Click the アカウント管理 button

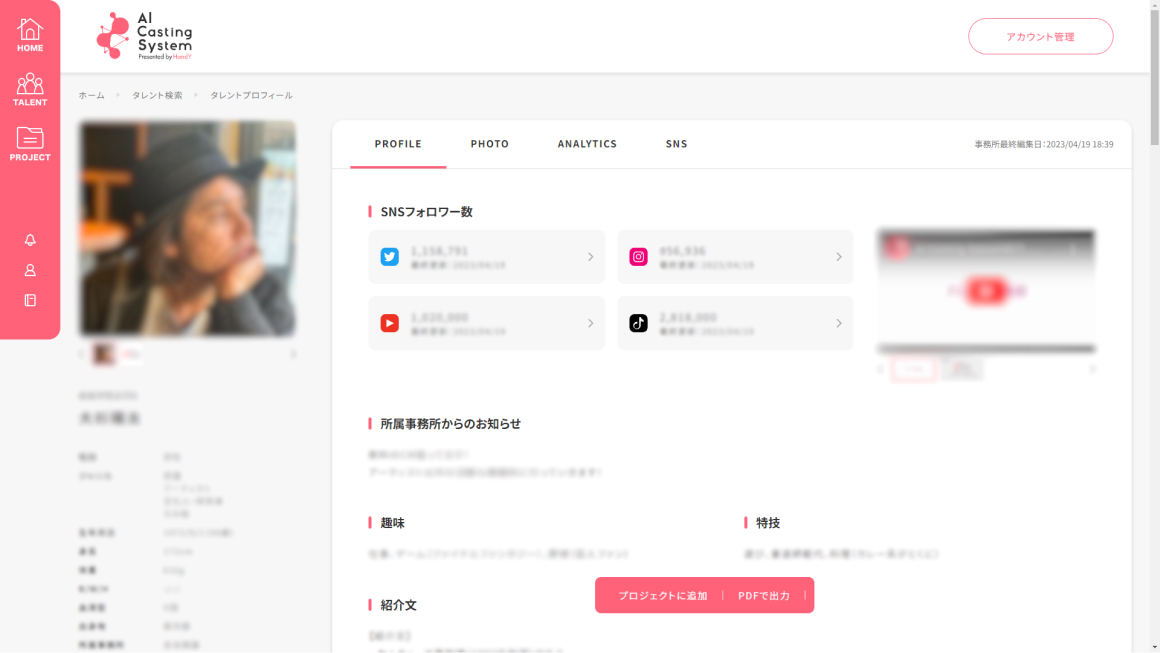pyautogui.click(x=1040, y=37)
